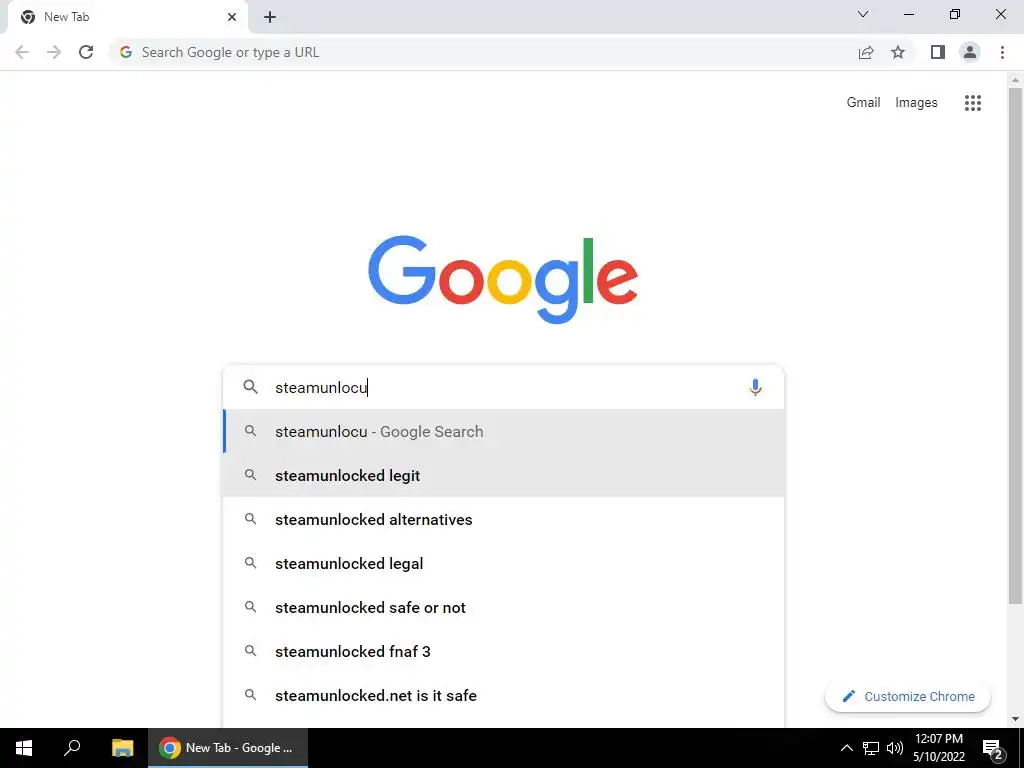Click the share this page icon
This screenshot has height=768, width=1024.
click(x=866, y=52)
